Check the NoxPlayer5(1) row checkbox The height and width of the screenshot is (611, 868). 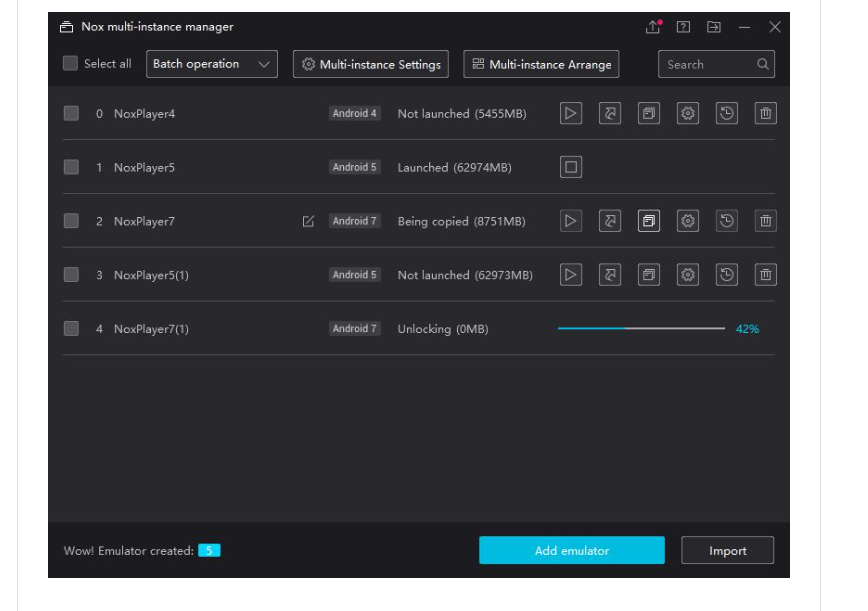[x=71, y=275]
